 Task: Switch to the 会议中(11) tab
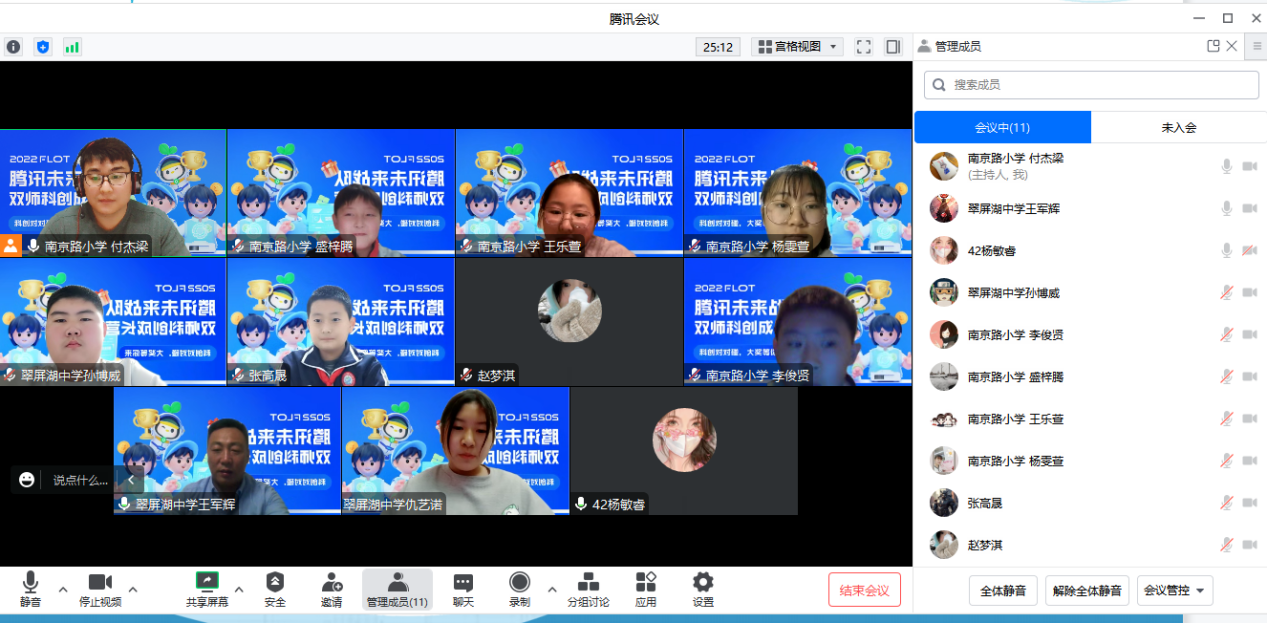[1002, 128]
